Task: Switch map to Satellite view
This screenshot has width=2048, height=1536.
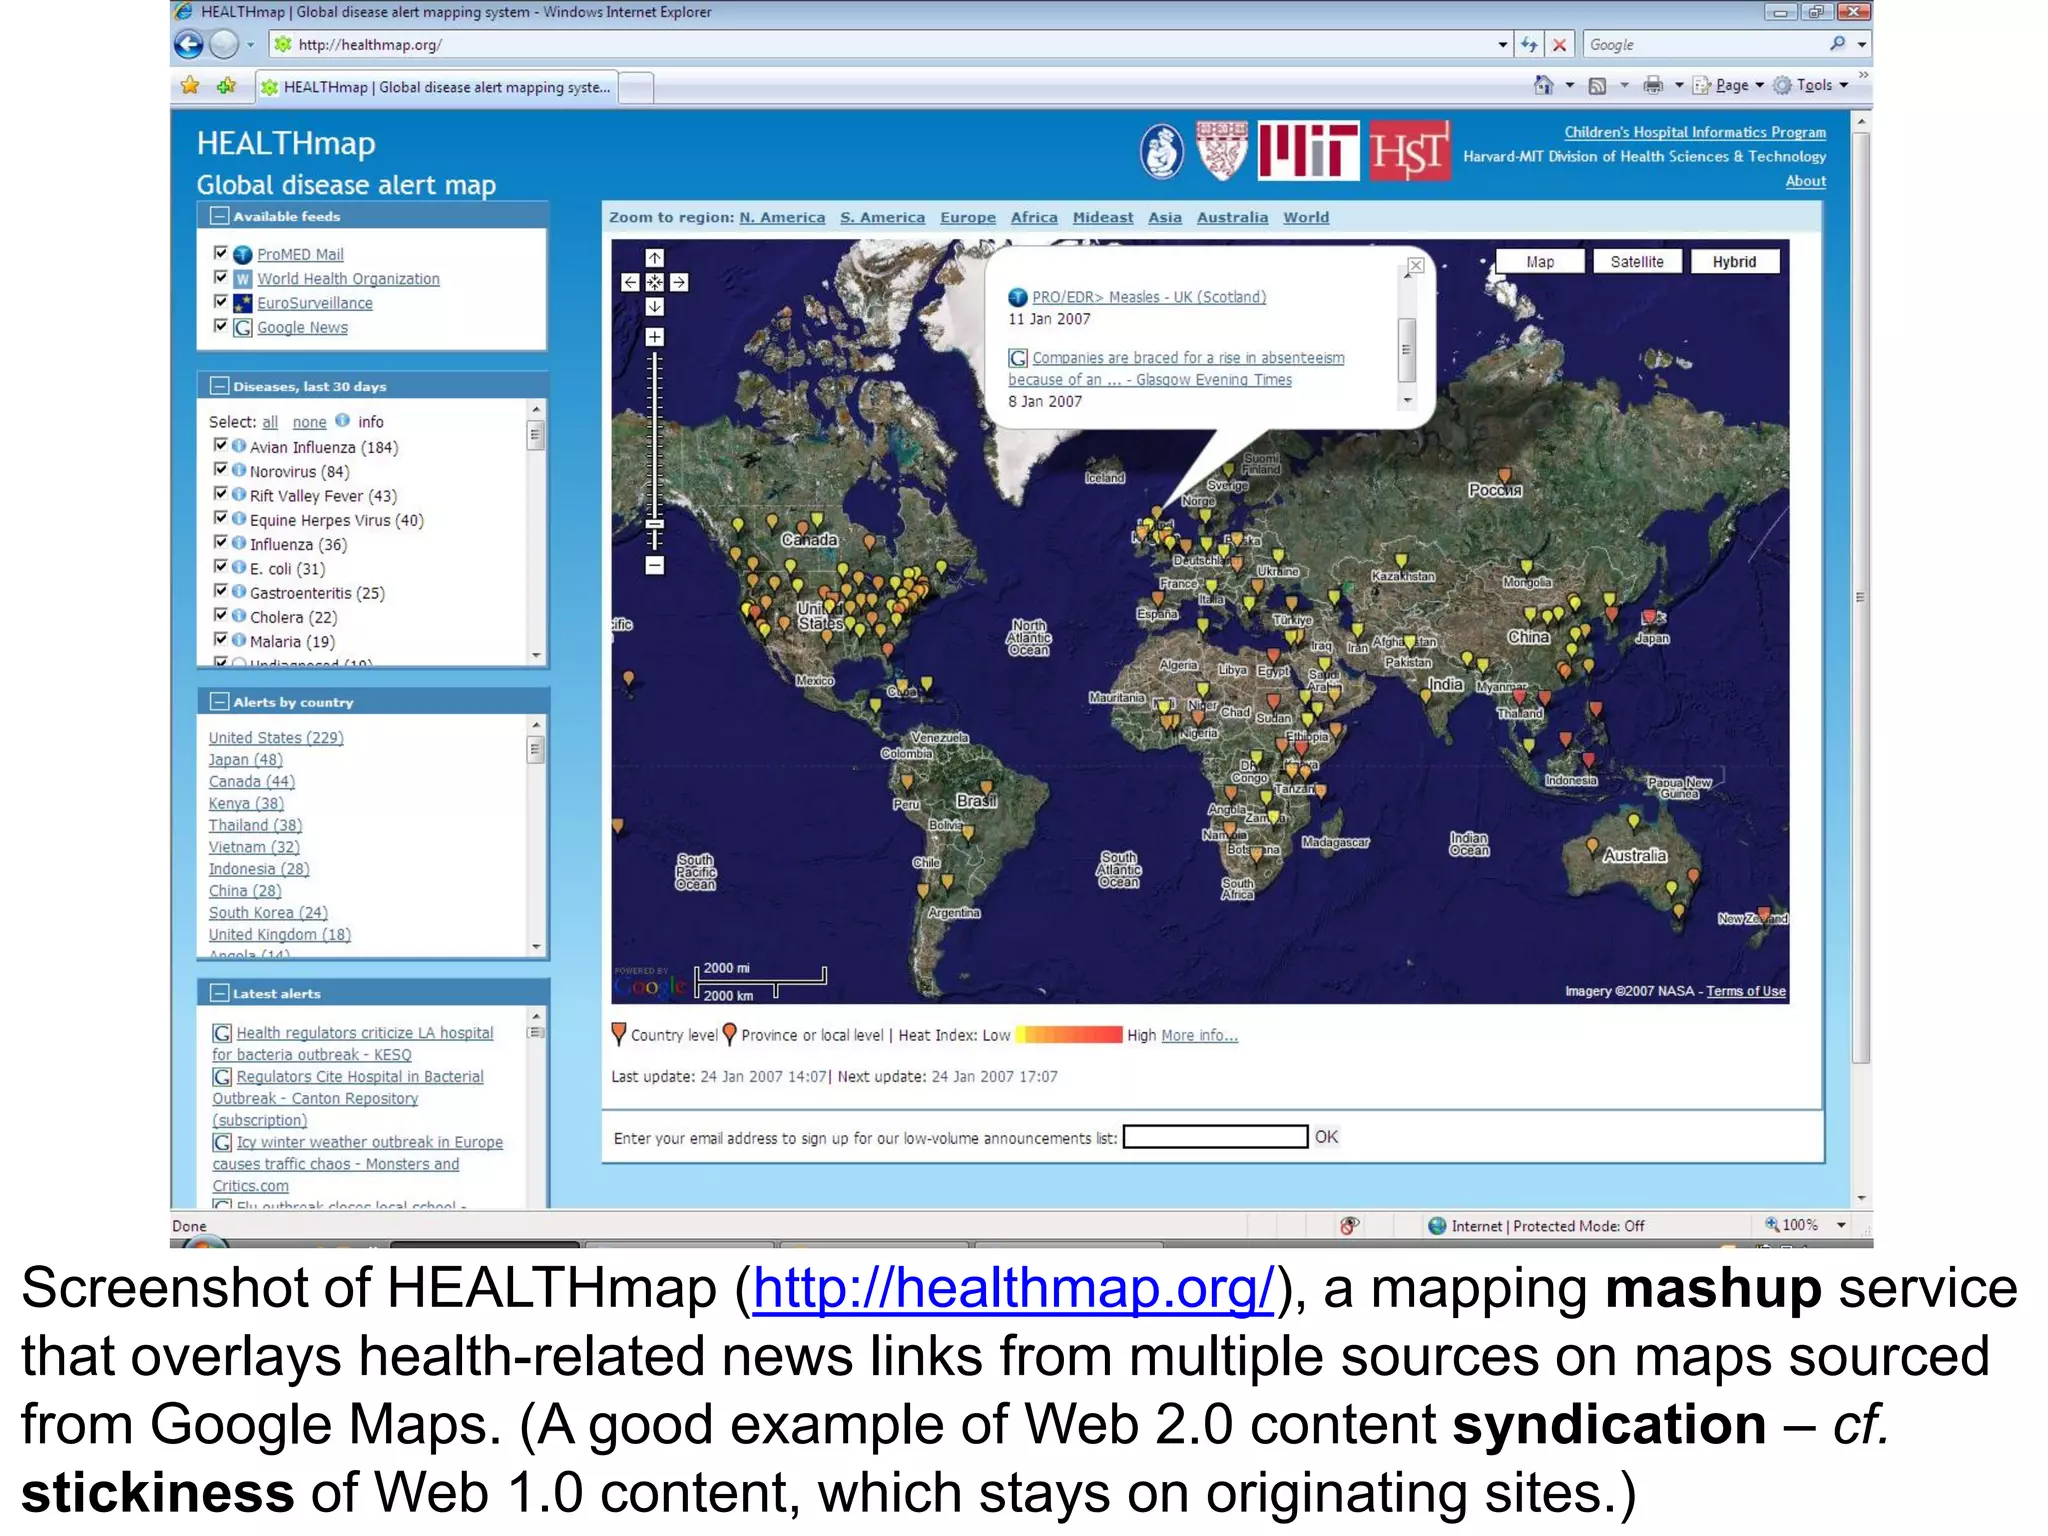Action: pyautogui.click(x=1637, y=262)
